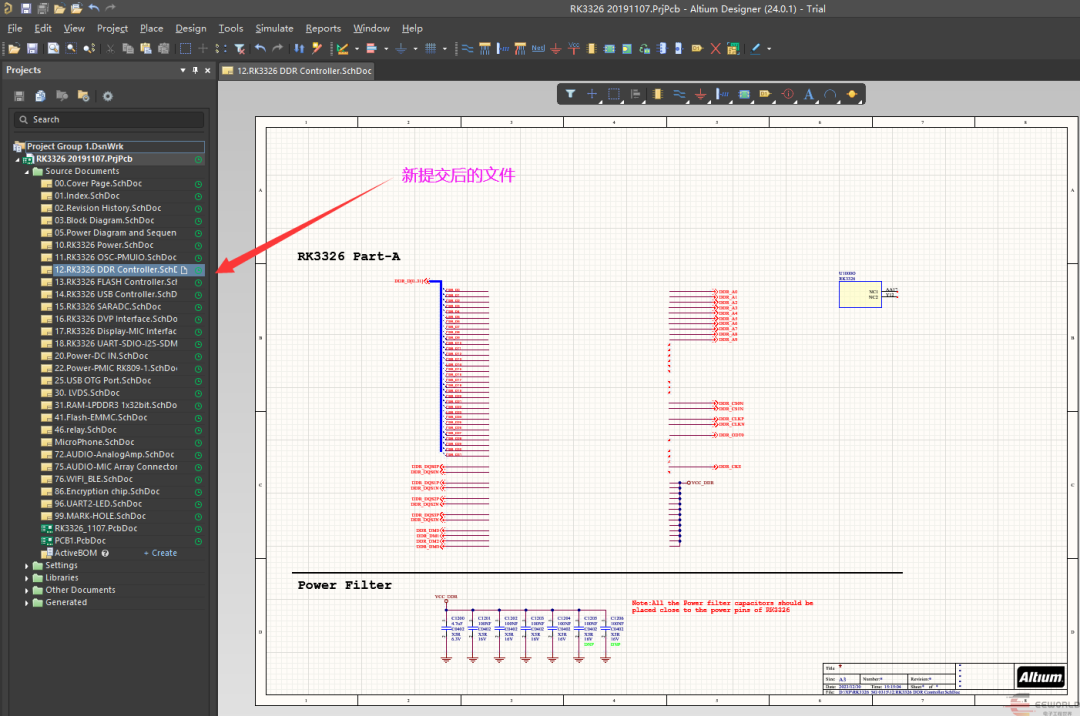This screenshot has height=716, width=1080.
Task: Expand the Settings folder in project tree
Action: [x=27, y=566]
